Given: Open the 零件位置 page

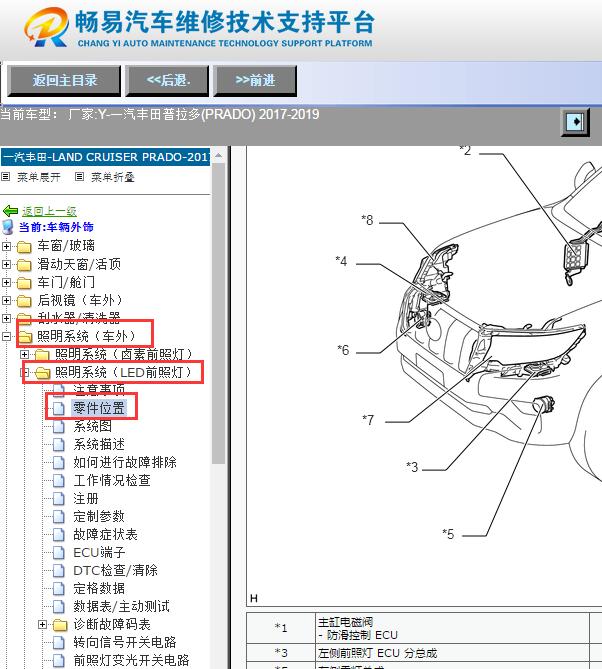Looking at the screenshot, I should click(x=99, y=408).
